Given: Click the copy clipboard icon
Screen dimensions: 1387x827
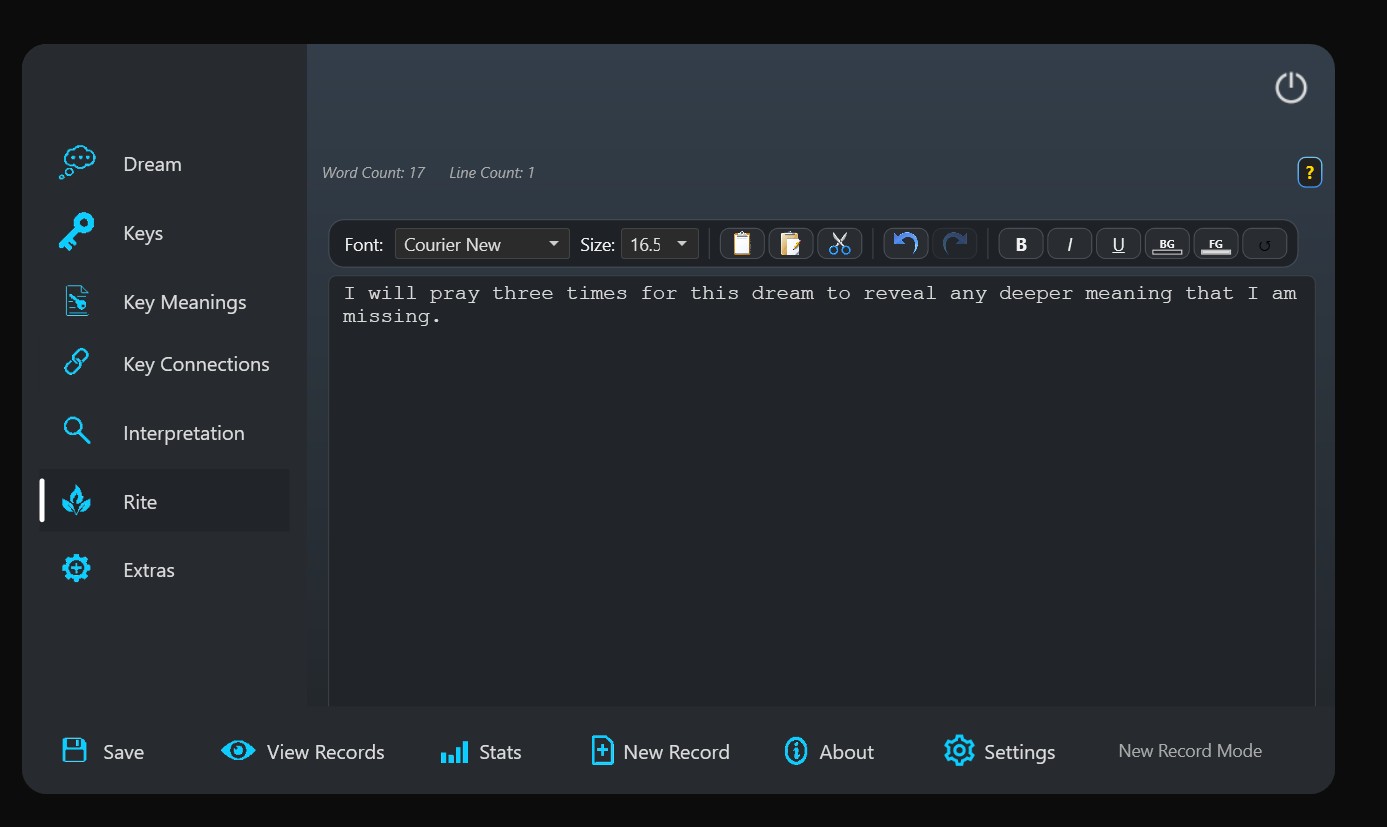Looking at the screenshot, I should point(742,244).
